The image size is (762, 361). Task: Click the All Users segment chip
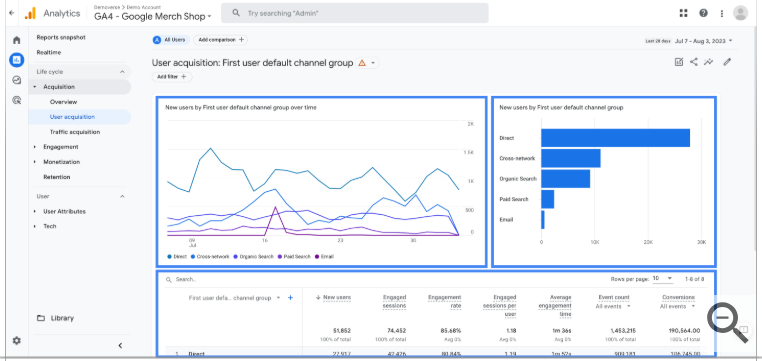pyautogui.click(x=170, y=40)
